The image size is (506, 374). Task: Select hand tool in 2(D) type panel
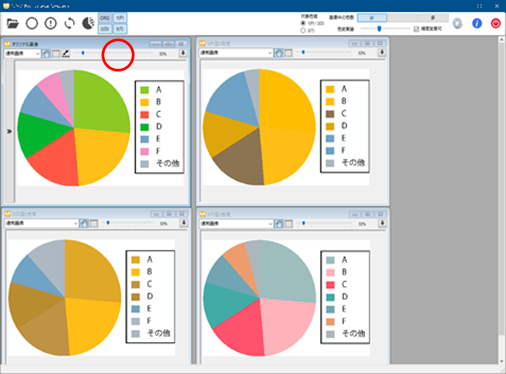[84, 223]
